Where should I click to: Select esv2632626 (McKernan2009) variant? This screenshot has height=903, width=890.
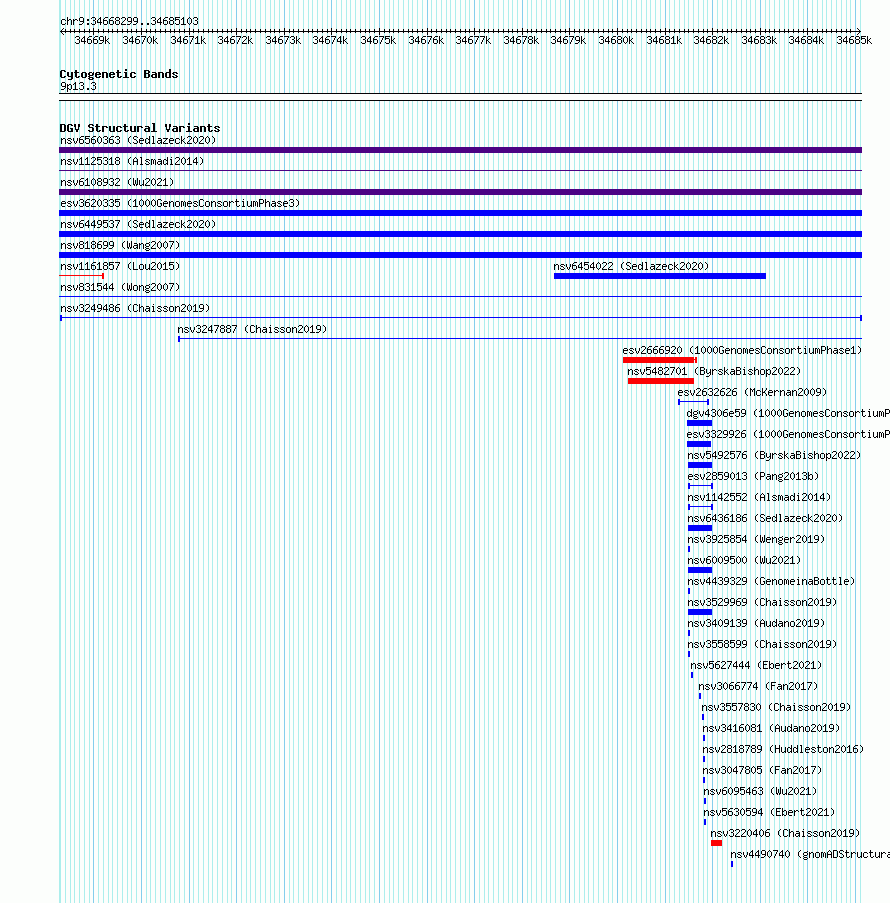pos(752,392)
